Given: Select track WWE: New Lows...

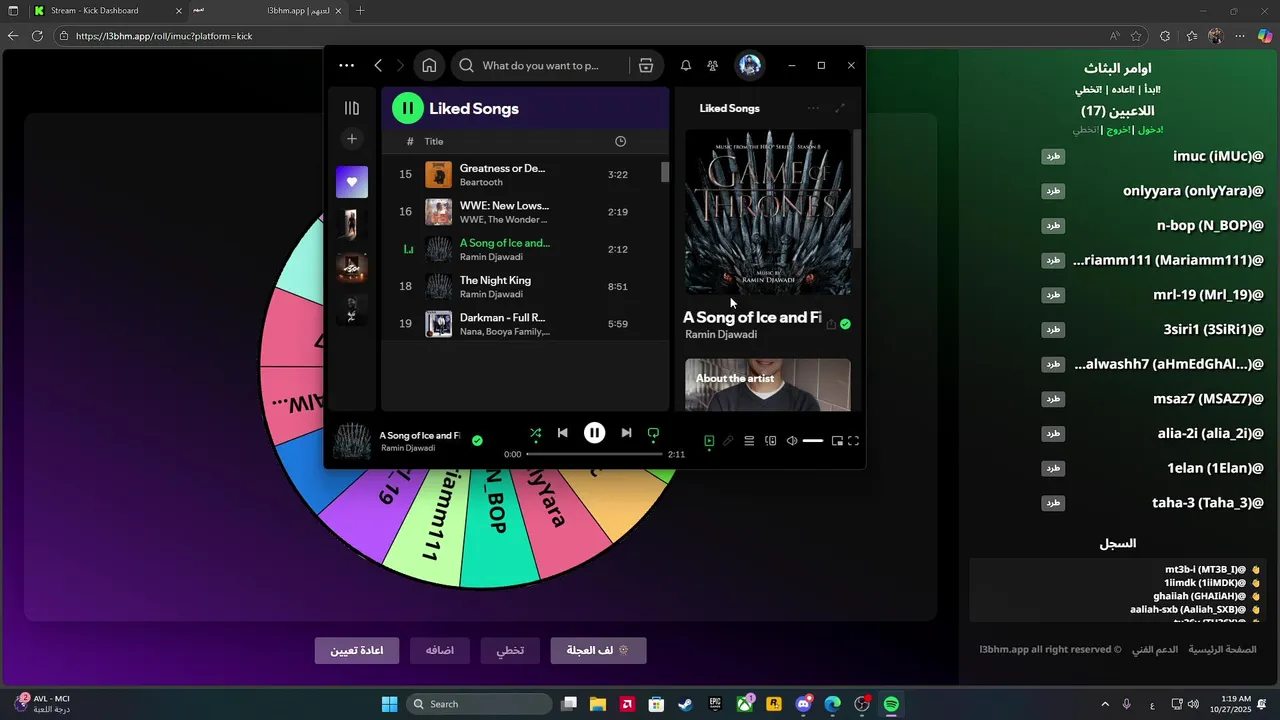Looking at the screenshot, I should pos(525,212).
